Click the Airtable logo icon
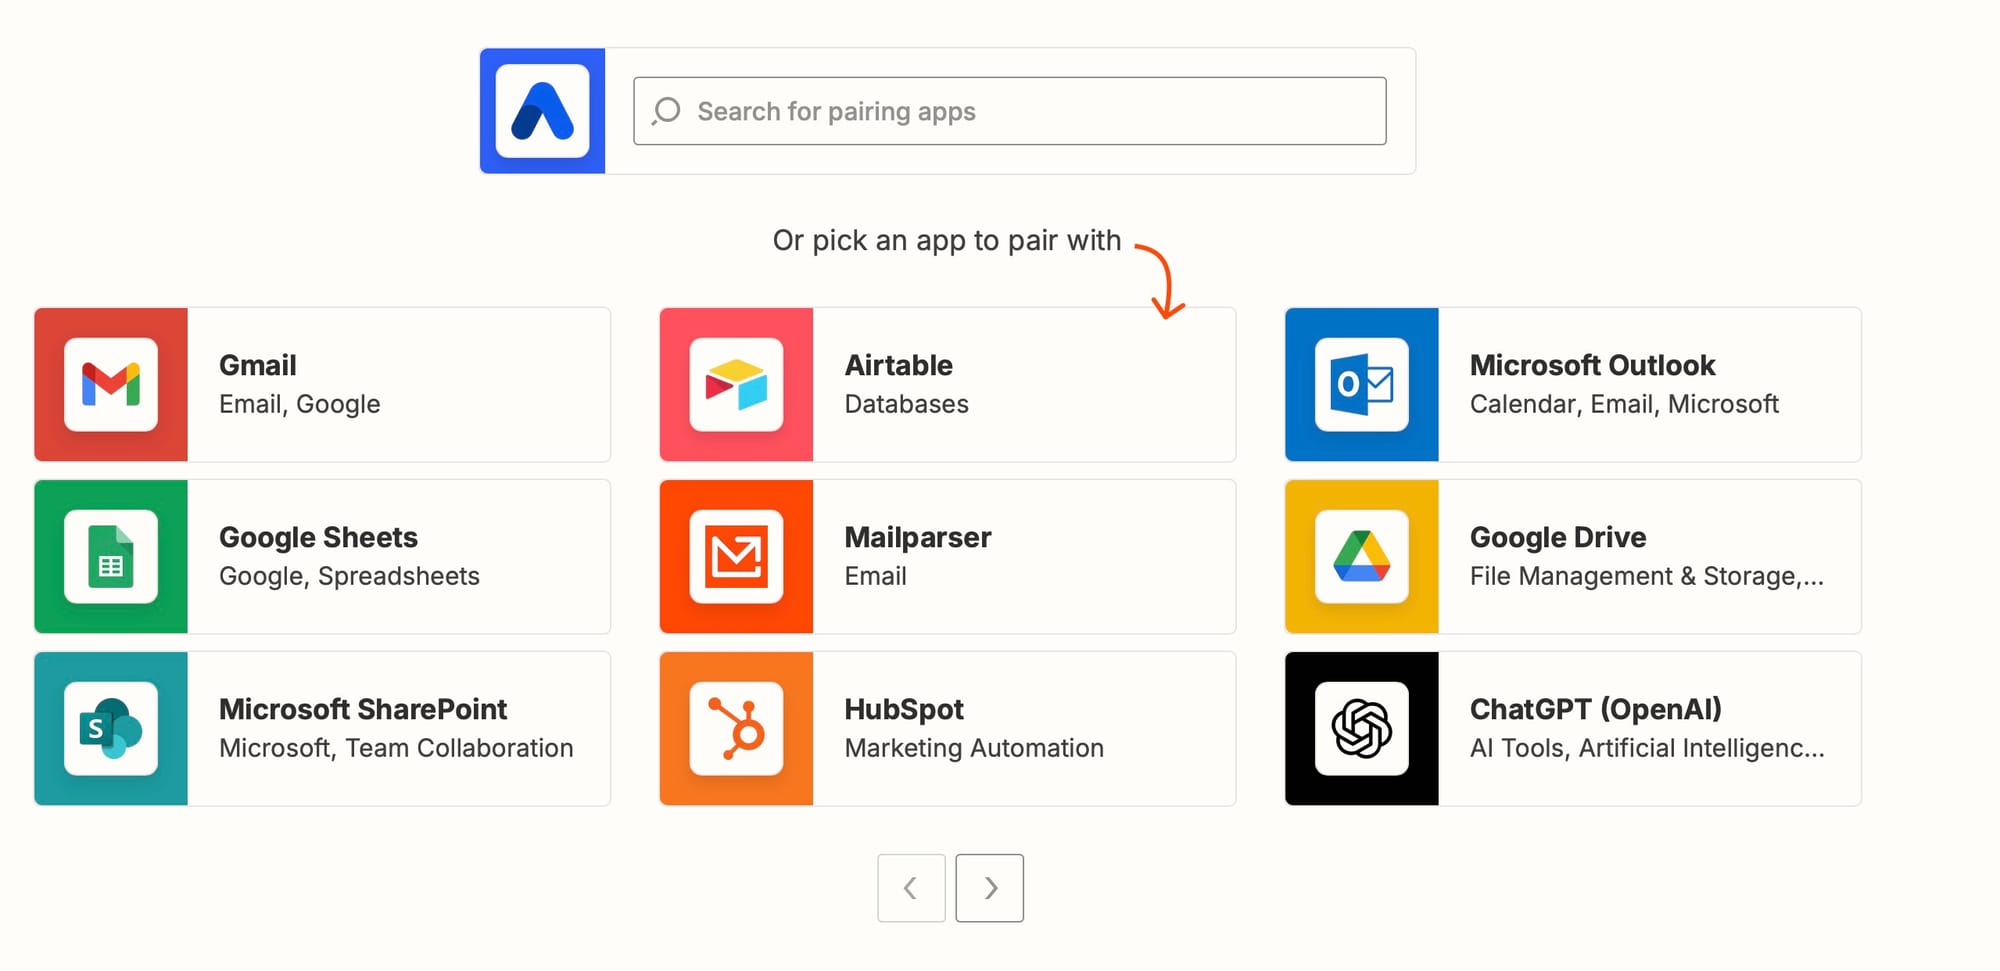Viewport: 2000px width, 971px height. (x=736, y=385)
